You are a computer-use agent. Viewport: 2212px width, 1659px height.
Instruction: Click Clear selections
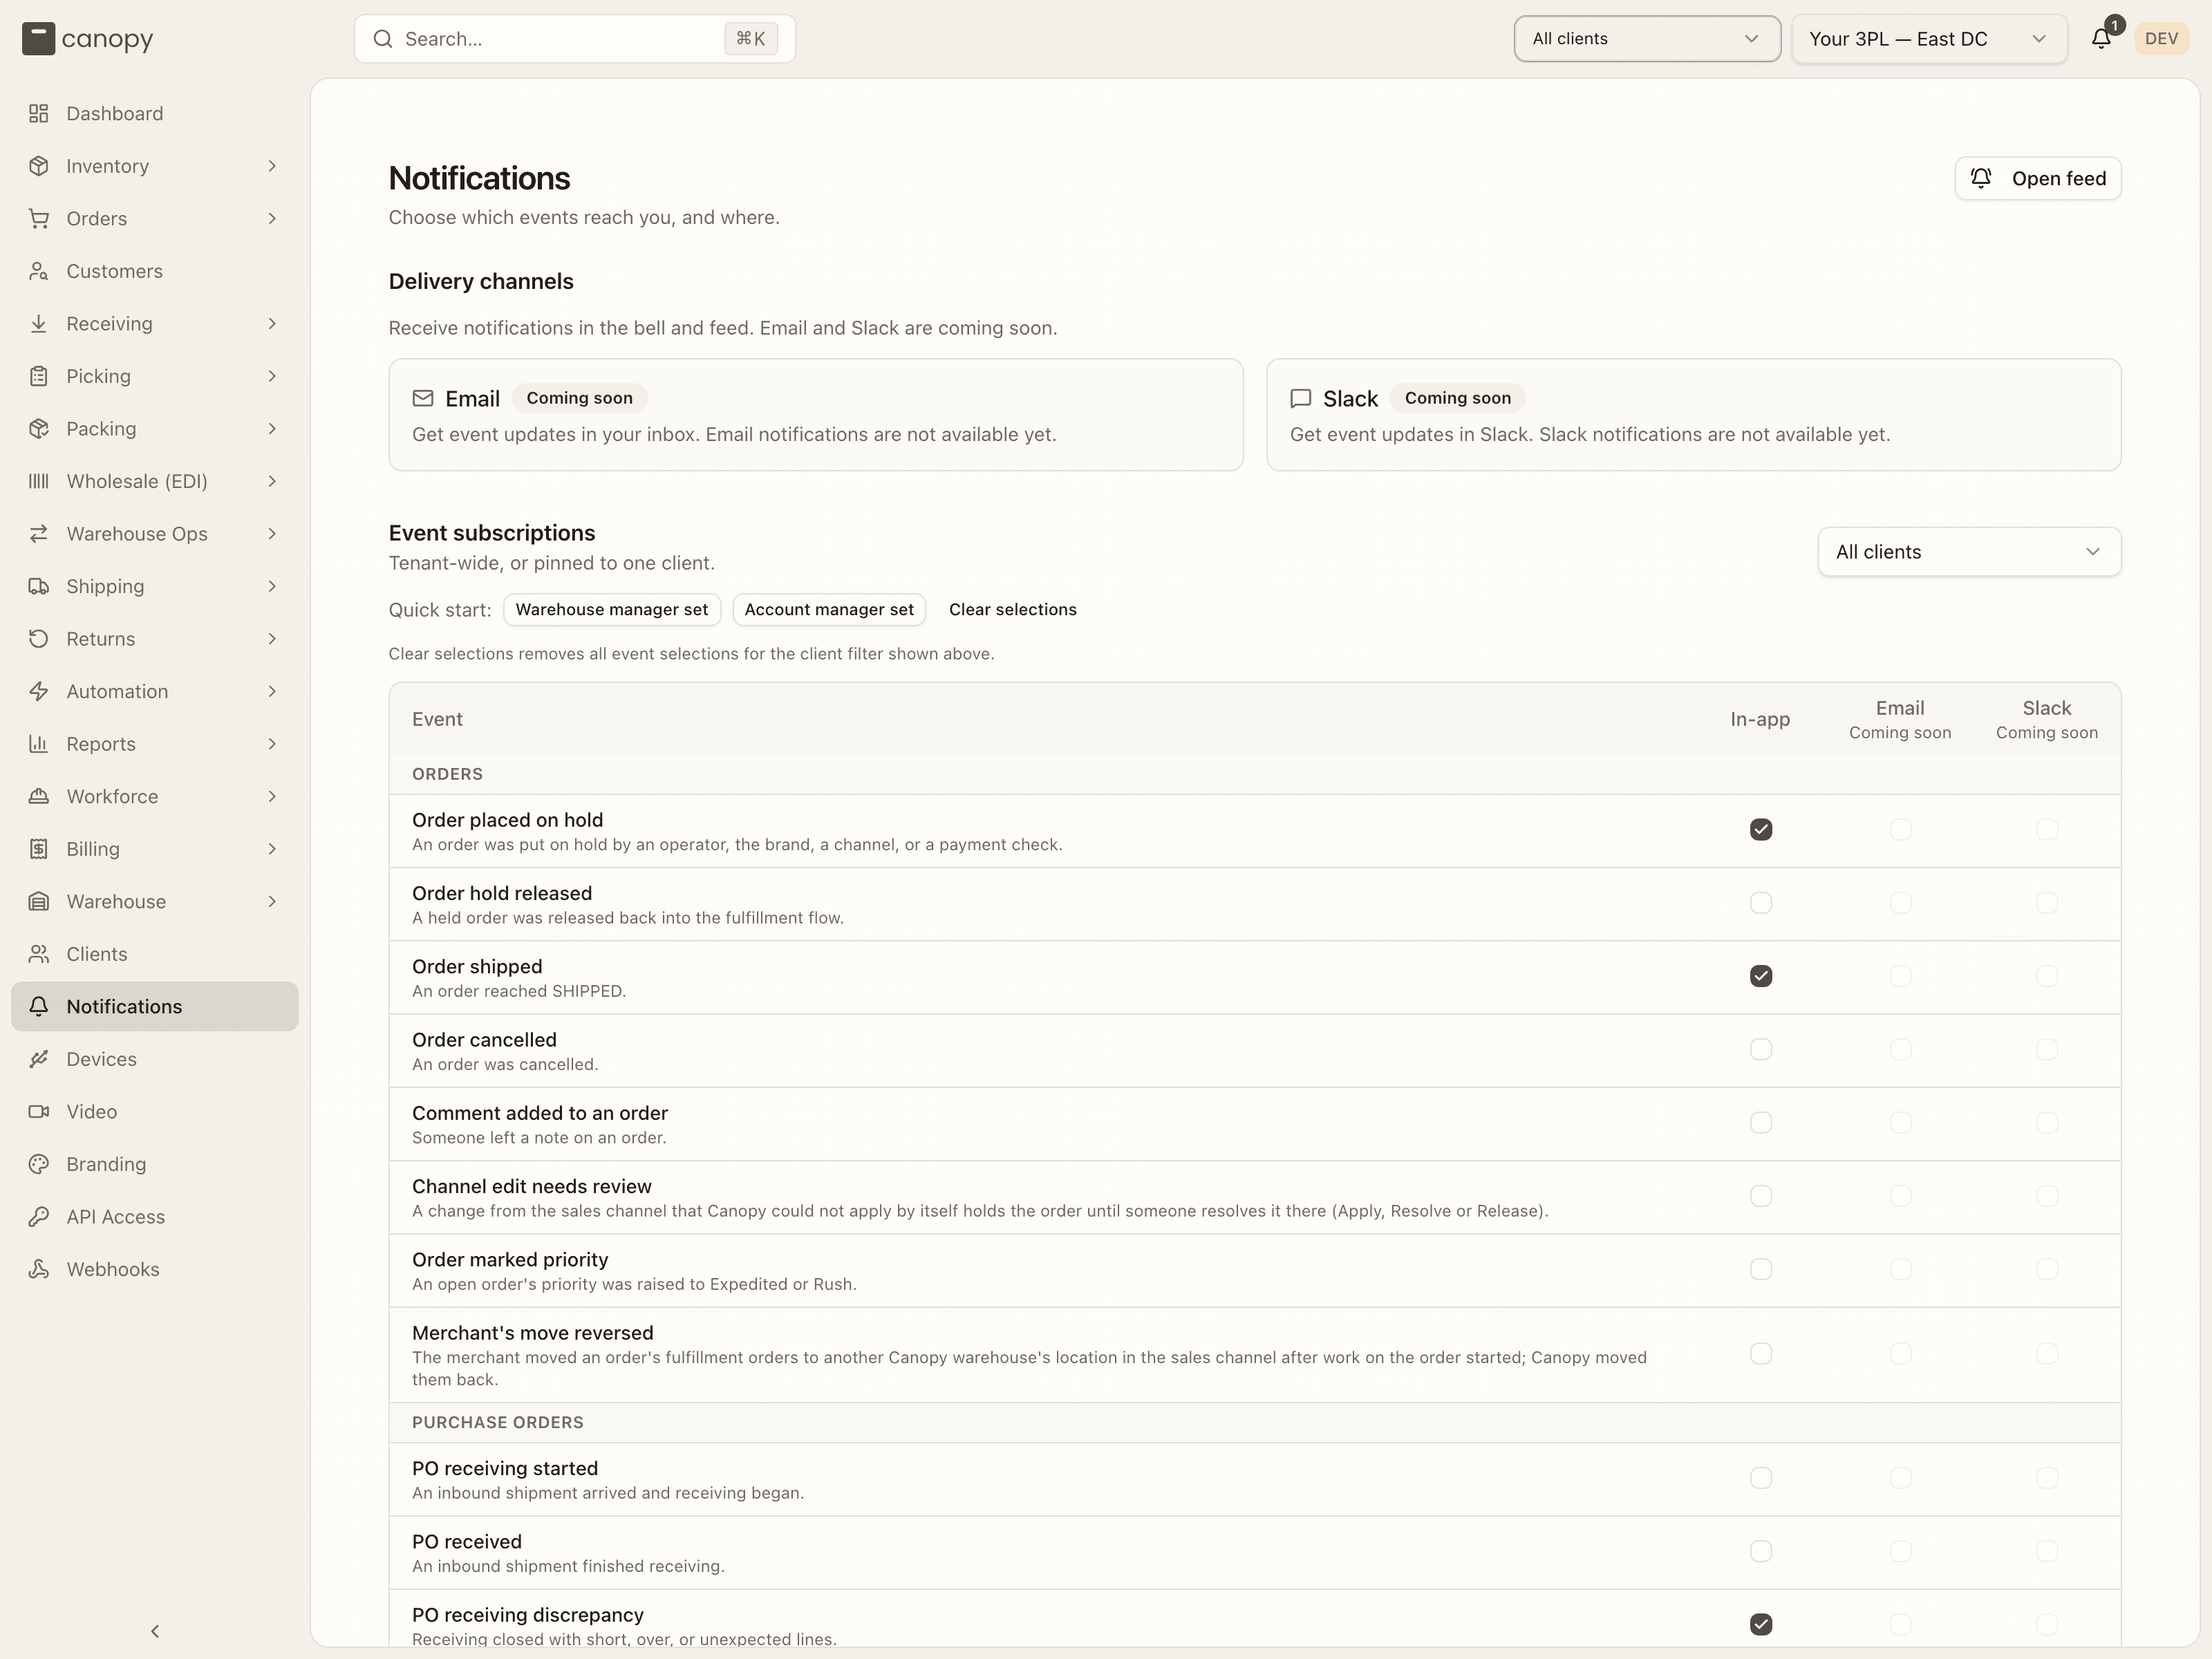[x=1012, y=610]
